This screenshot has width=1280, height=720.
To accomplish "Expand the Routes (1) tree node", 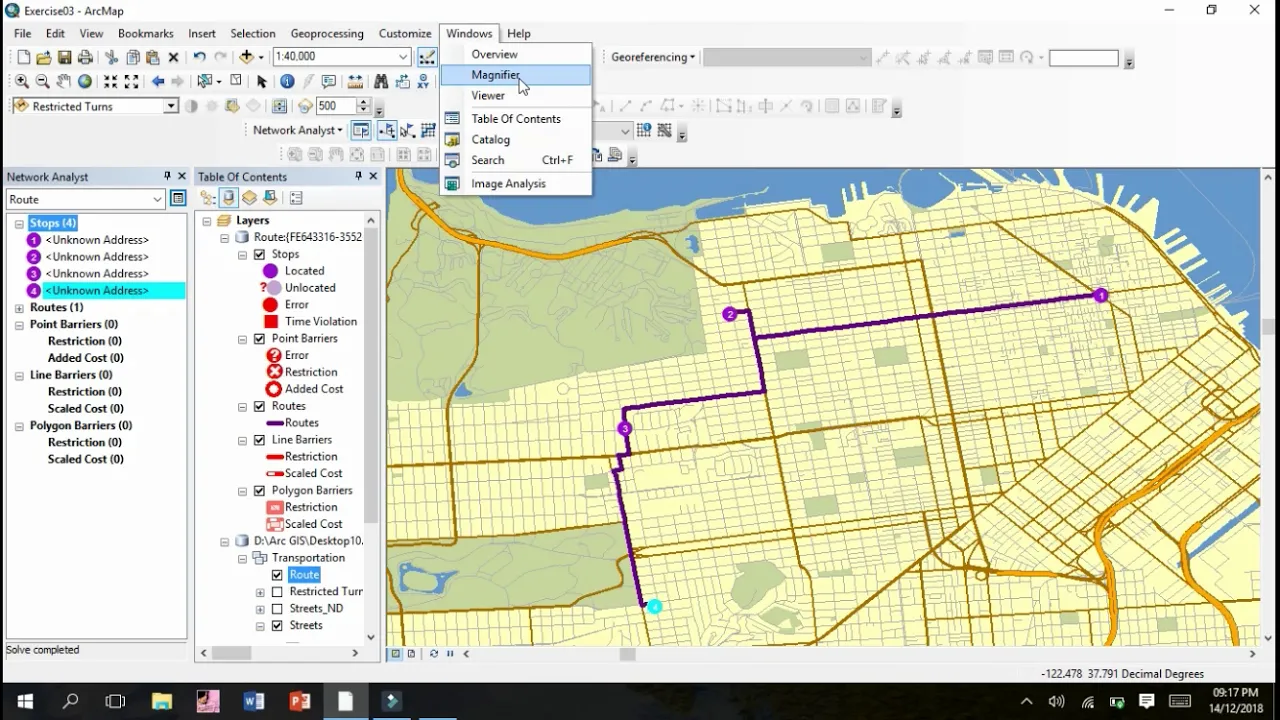I will 19,308.
